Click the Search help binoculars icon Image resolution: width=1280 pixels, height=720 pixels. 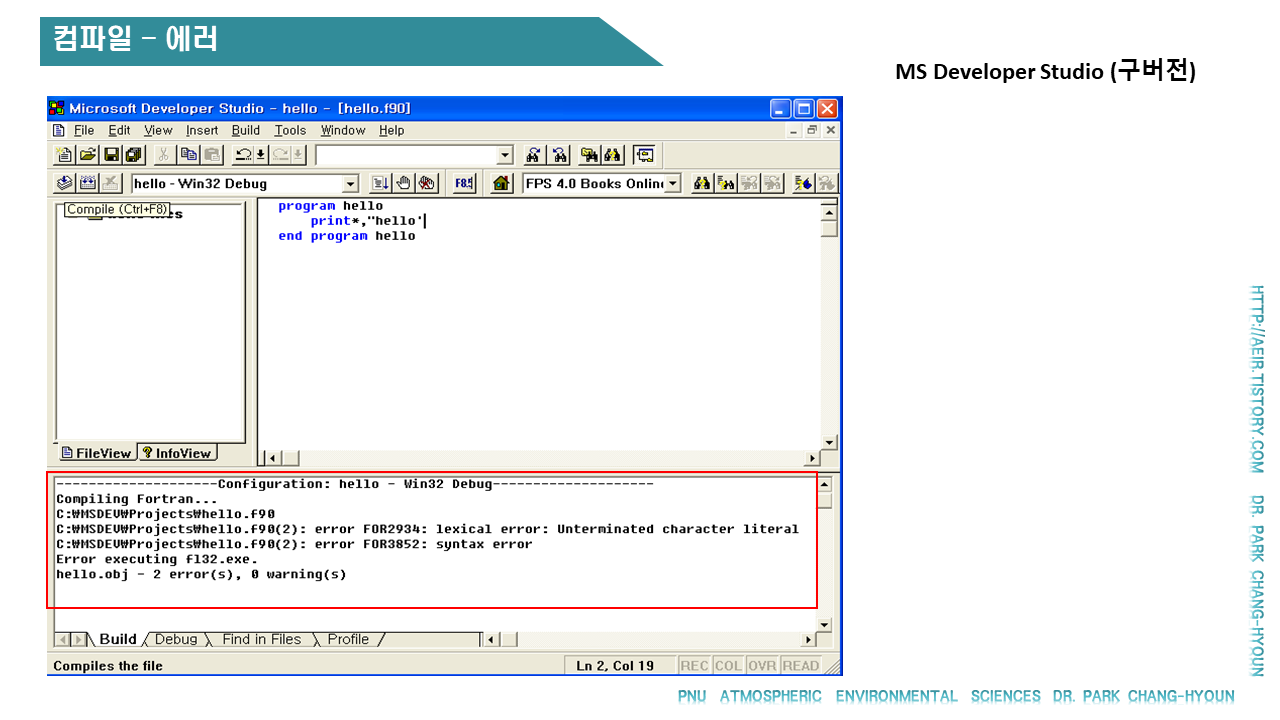pyautogui.click(x=614, y=155)
